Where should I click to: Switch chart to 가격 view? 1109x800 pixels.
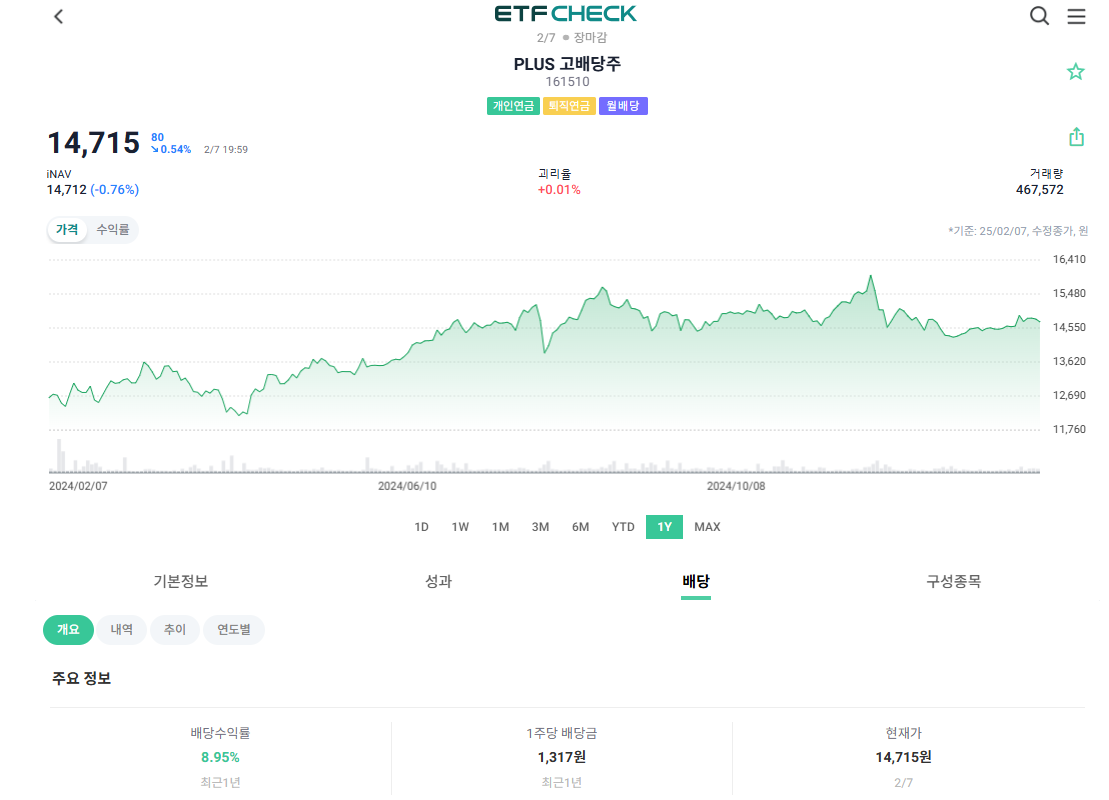click(67, 230)
